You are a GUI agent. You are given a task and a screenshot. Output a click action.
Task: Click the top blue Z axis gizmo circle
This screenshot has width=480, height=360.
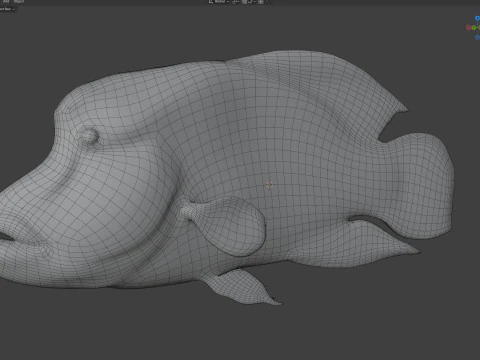pyautogui.click(x=477, y=18)
